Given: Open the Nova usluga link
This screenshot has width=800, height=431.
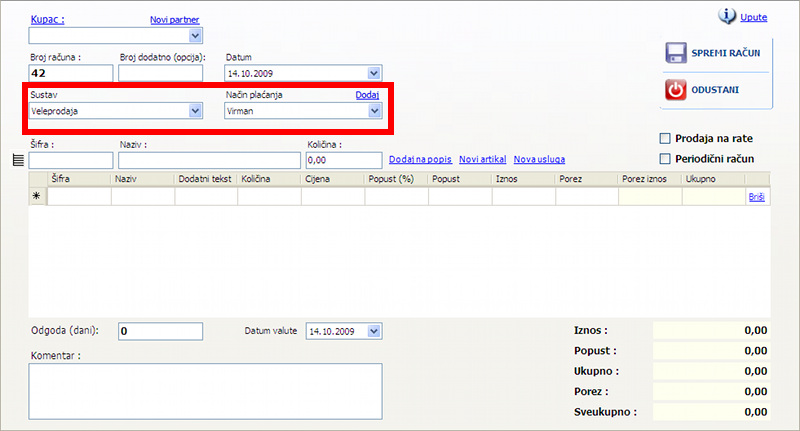Looking at the screenshot, I should click(539, 159).
